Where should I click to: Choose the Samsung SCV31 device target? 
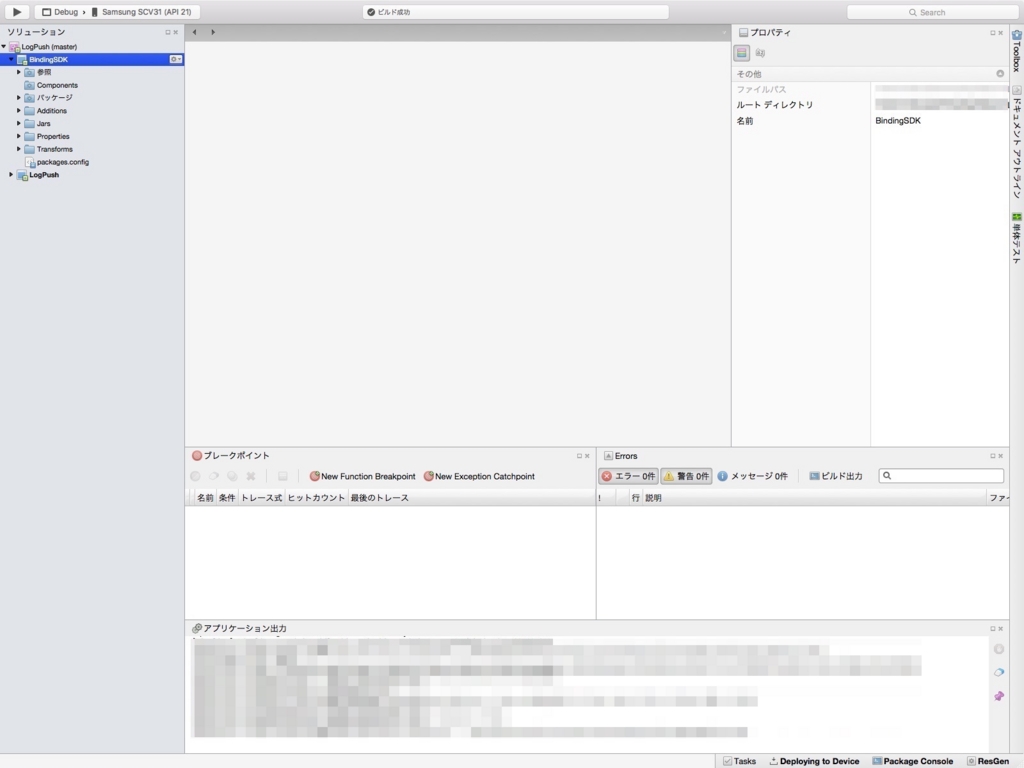point(142,12)
